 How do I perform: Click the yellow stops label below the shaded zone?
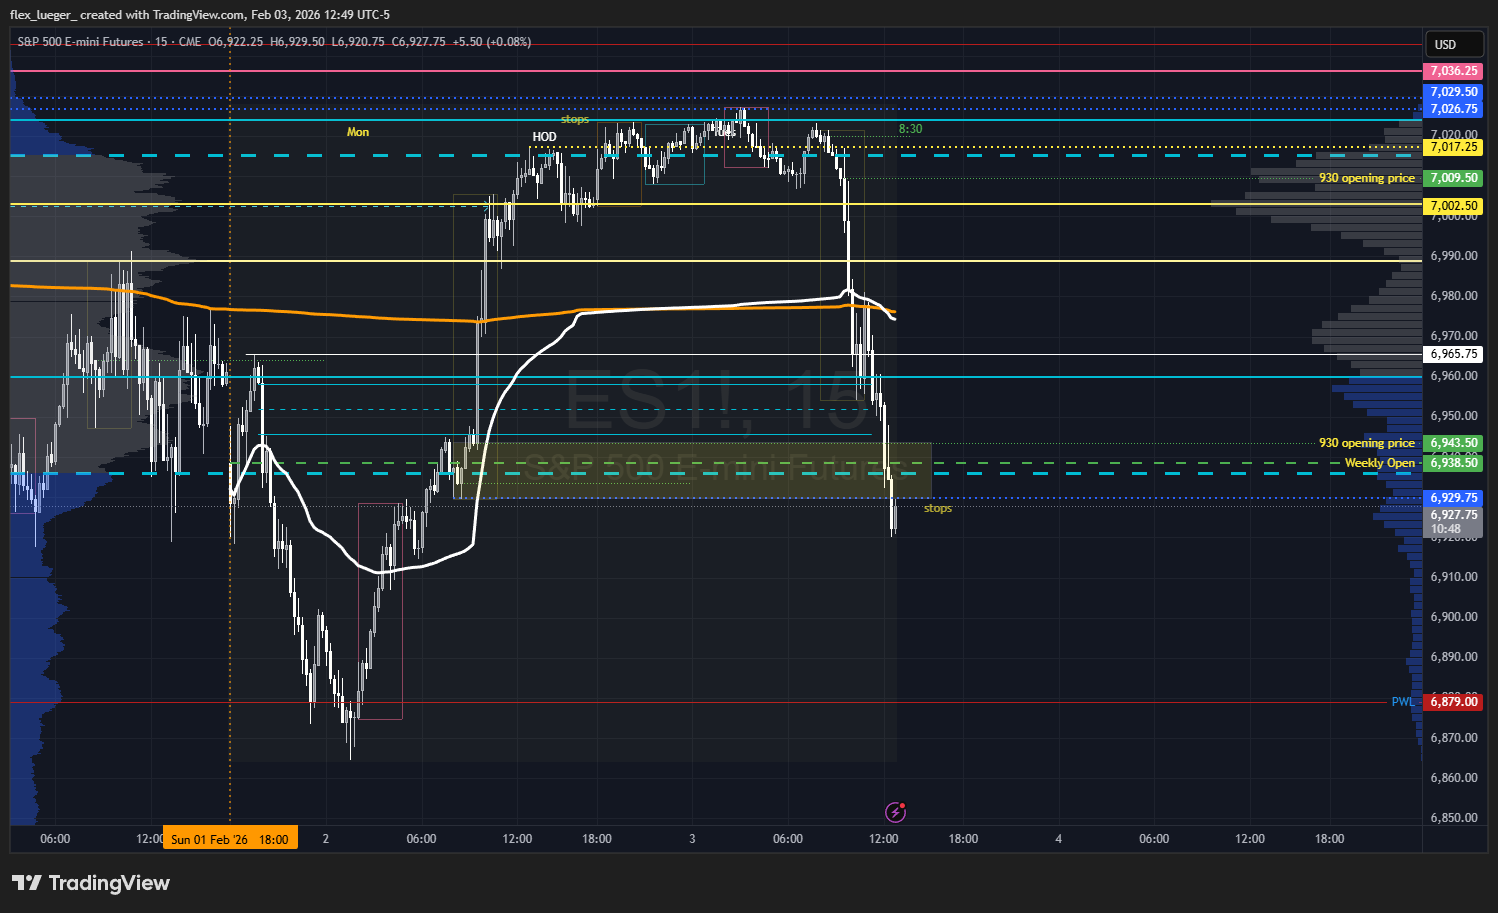[937, 509]
